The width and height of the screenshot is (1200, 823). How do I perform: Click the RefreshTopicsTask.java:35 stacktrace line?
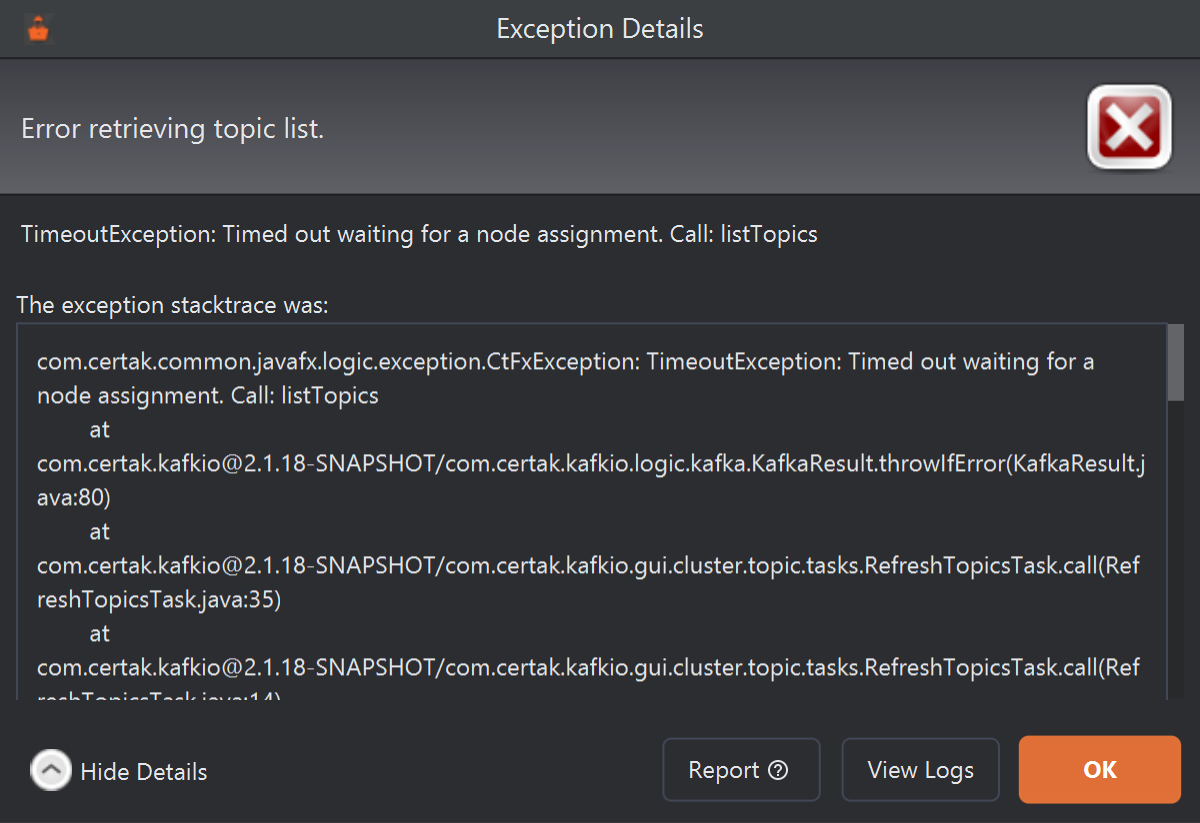coord(588,583)
